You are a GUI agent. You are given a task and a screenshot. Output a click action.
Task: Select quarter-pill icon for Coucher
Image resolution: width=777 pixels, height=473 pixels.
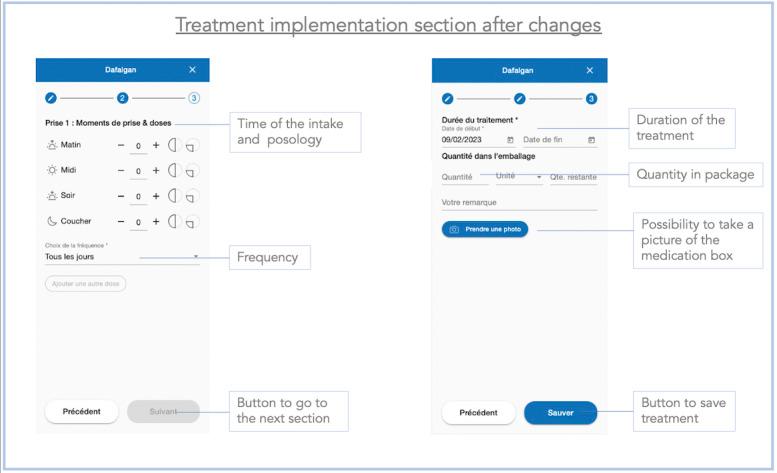point(191,223)
